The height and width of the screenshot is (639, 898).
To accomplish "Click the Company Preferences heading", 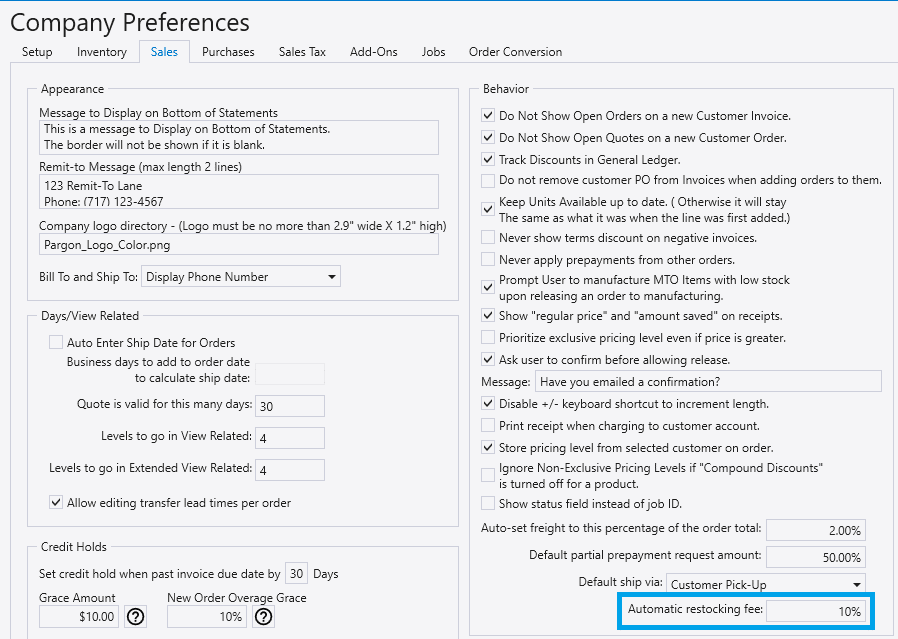I will coord(130,22).
